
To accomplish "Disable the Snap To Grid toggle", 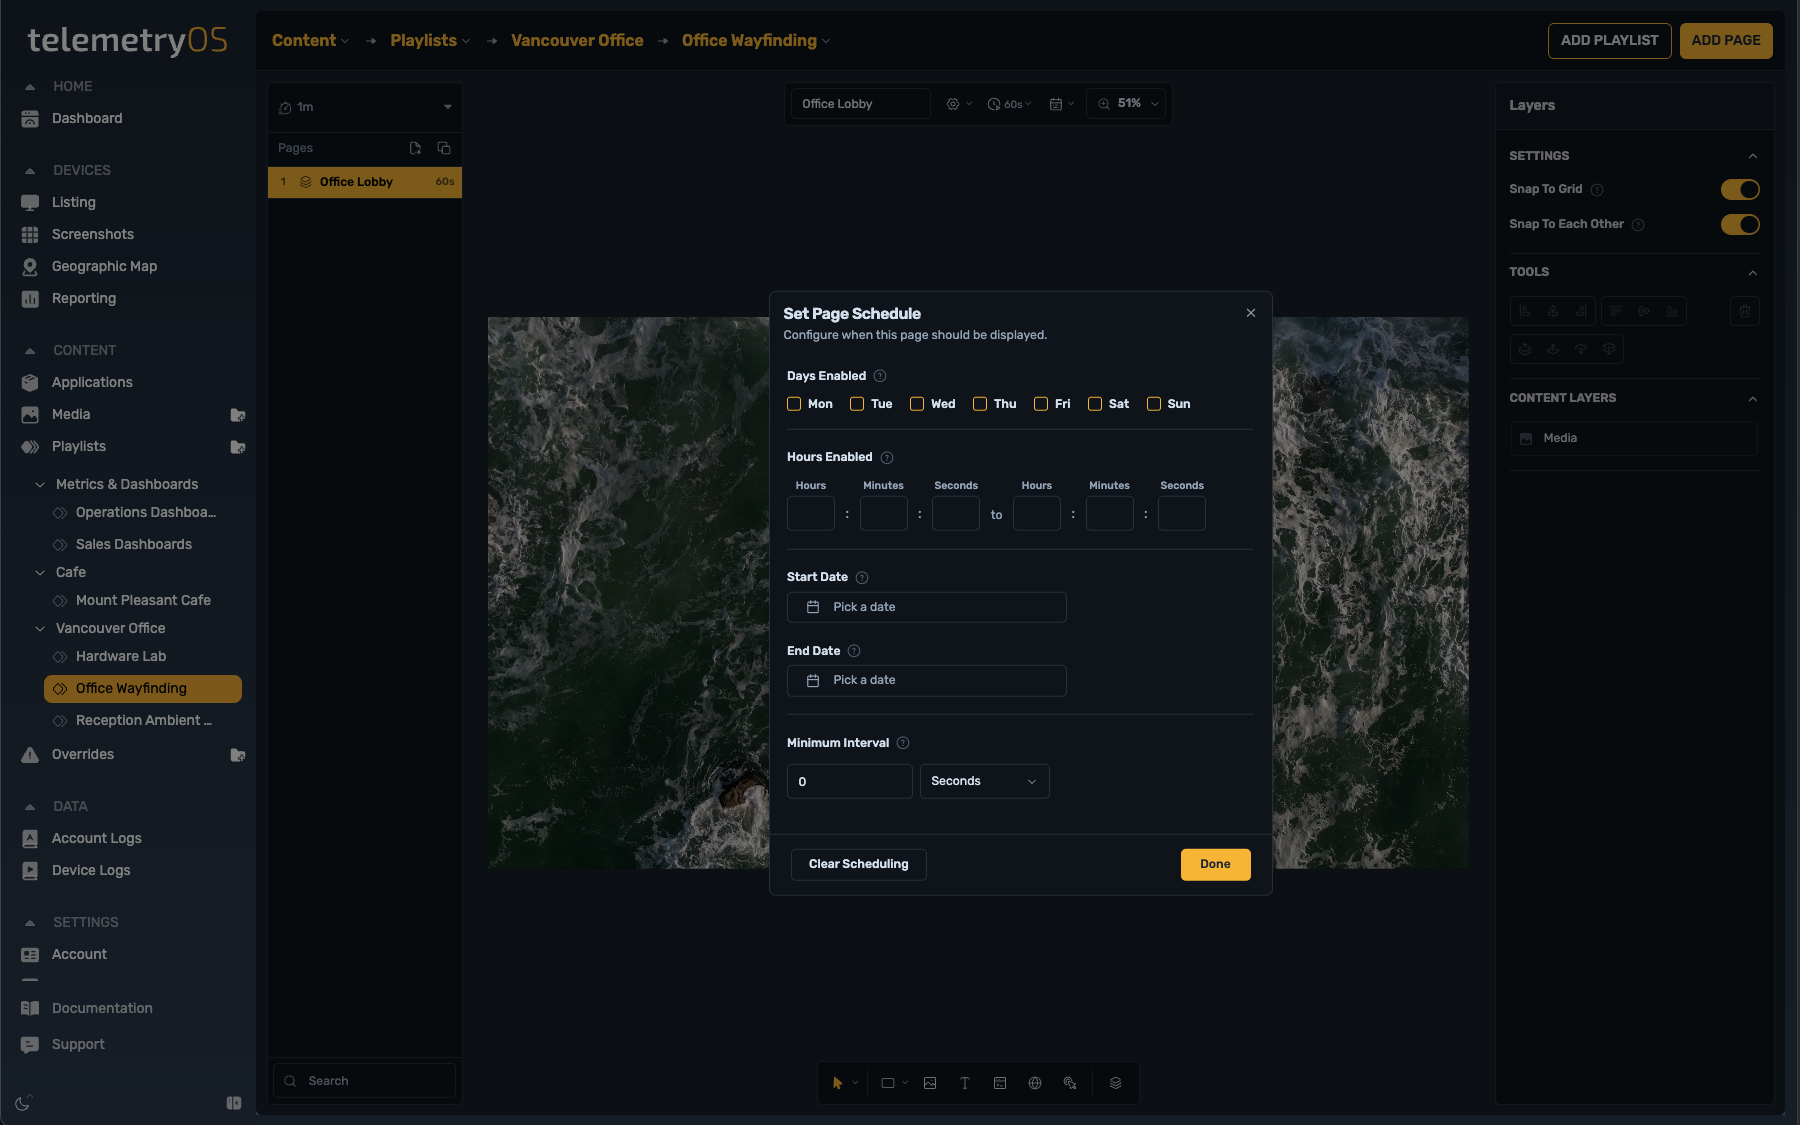I will (1740, 189).
